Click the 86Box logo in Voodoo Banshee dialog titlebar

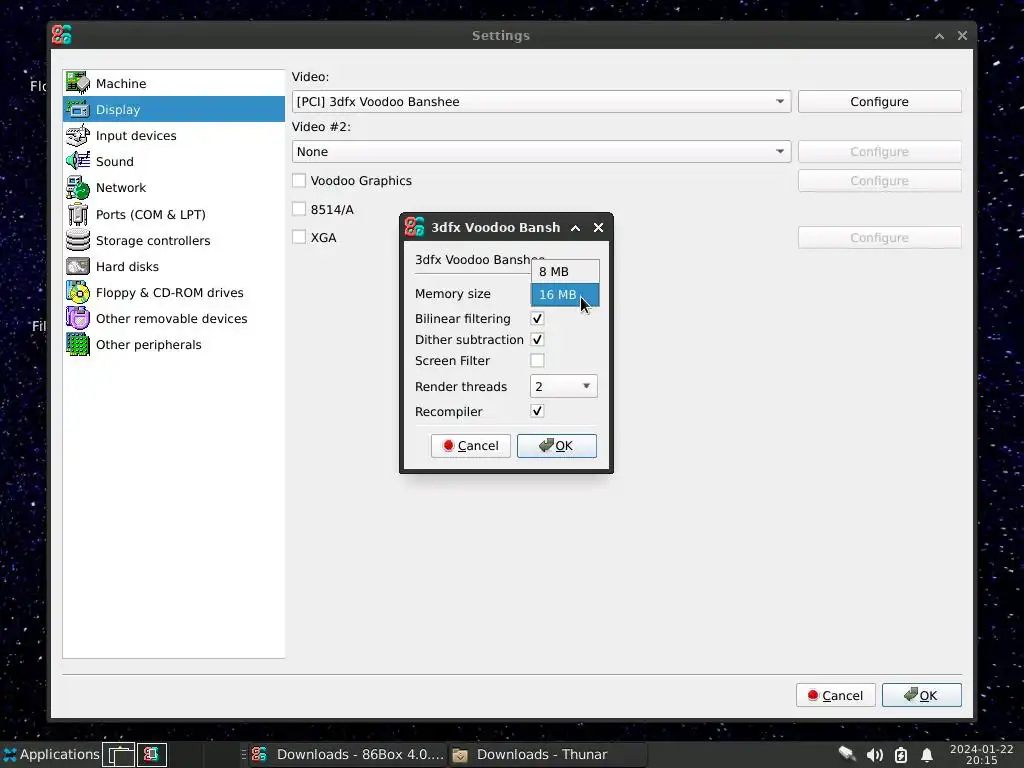[x=414, y=227]
